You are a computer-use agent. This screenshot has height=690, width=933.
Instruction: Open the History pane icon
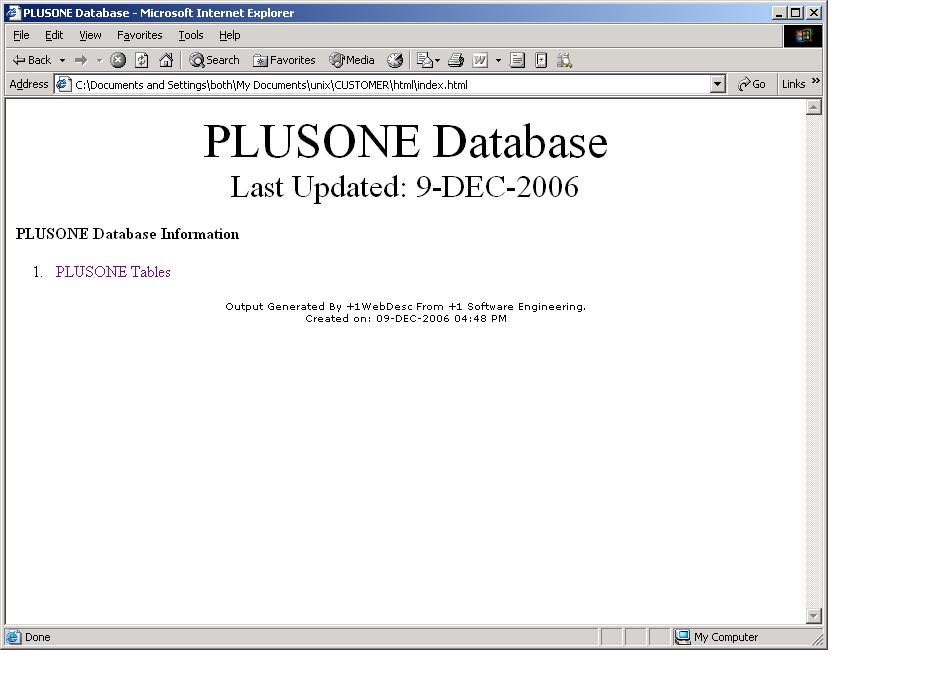(395, 60)
